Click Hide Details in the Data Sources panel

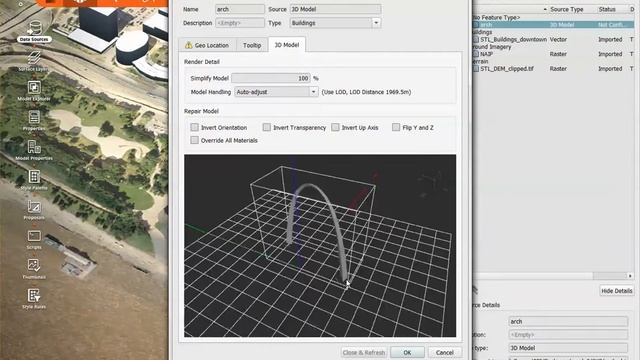coord(616,291)
